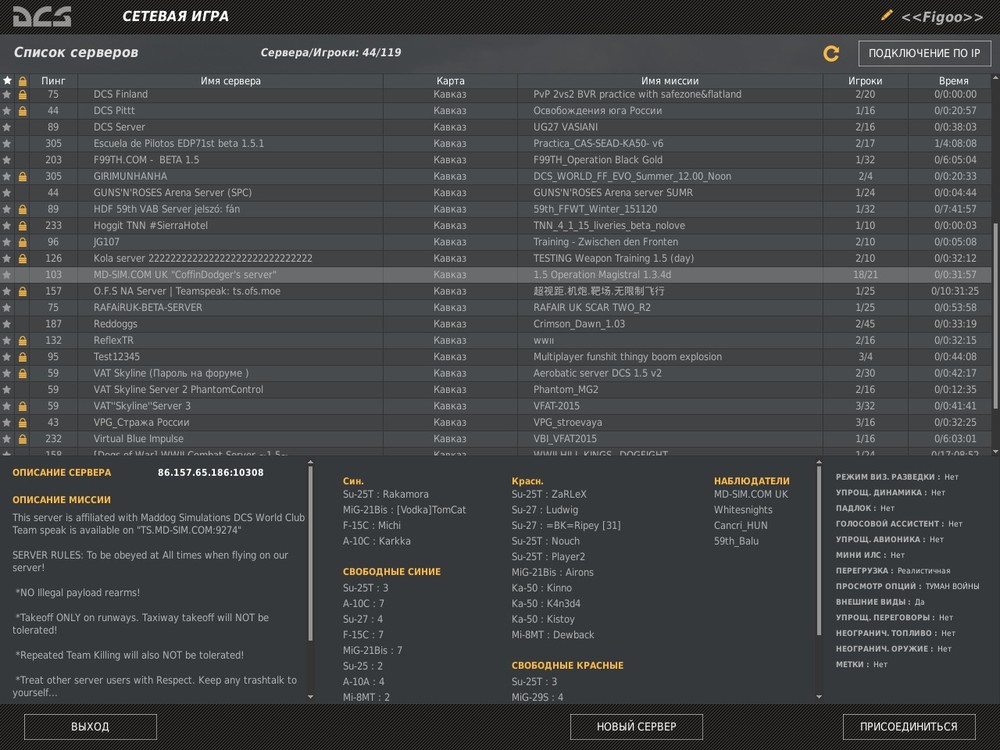Click the lock icon beside GIRIMUNHANHA
Viewport: 1000px width, 750px height.
22,177
